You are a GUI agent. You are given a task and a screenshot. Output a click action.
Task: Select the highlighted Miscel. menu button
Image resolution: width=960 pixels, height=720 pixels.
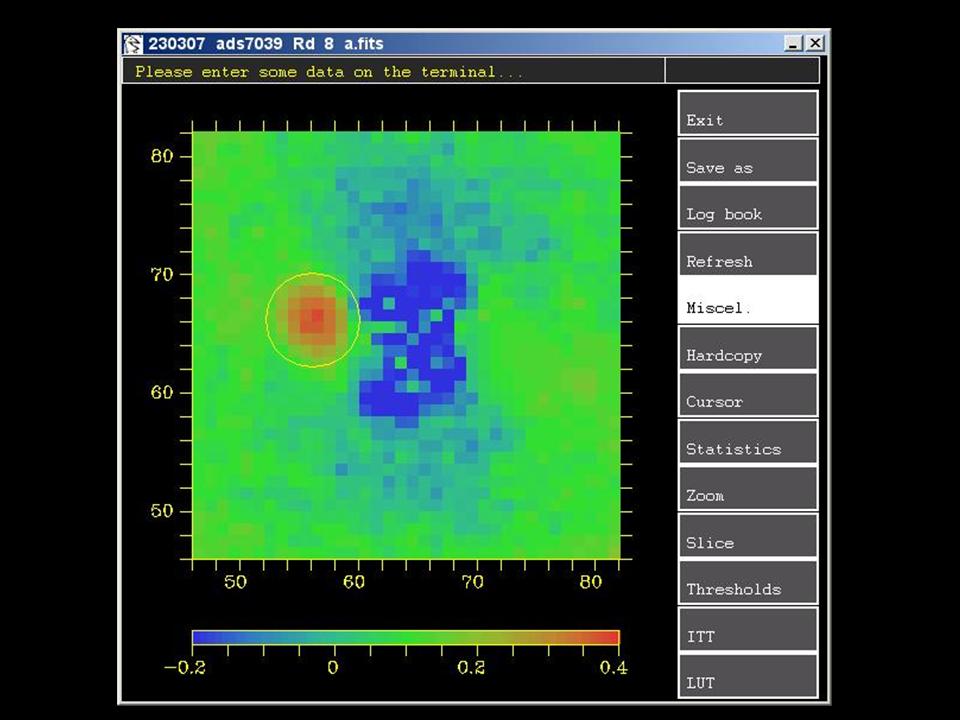tap(748, 301)
